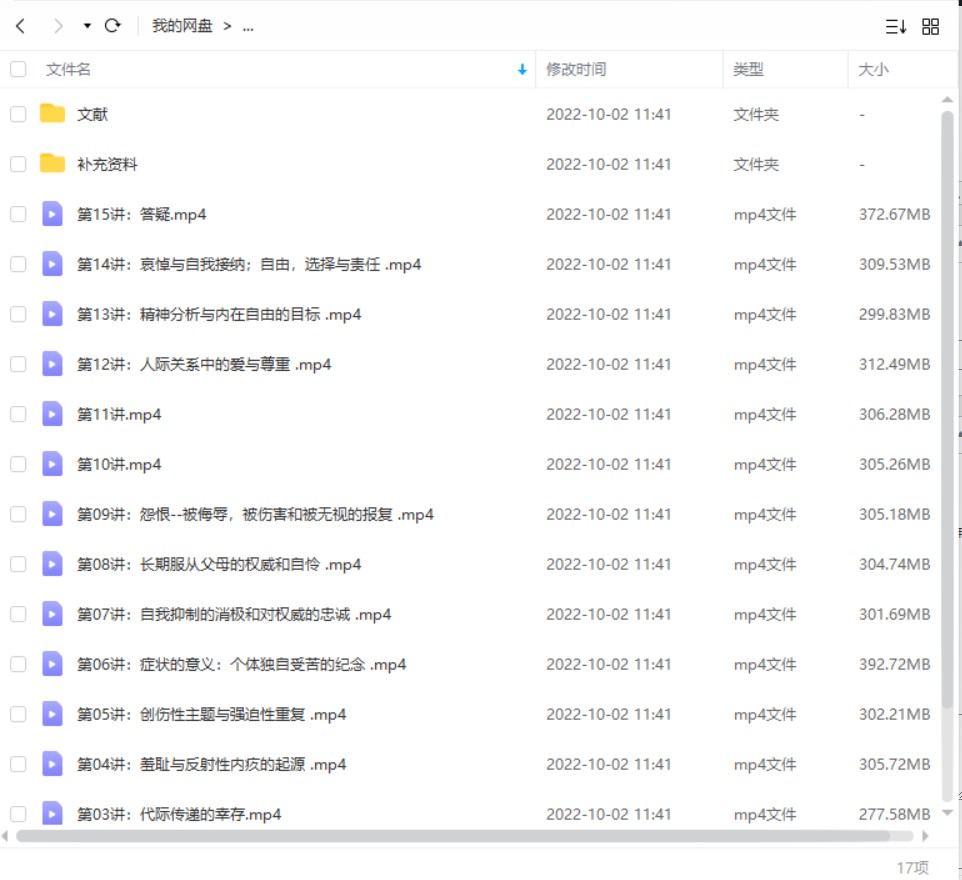The width and height of the screenshot is (962, 880).
Task: Click video icon of 第14讲 file
Action: click(52, 264)
